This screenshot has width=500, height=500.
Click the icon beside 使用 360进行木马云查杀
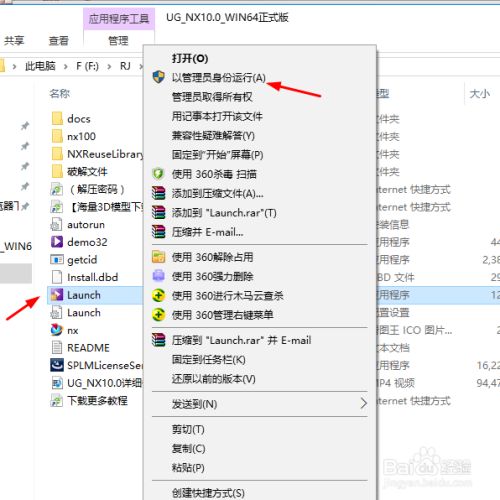point(158,295)
